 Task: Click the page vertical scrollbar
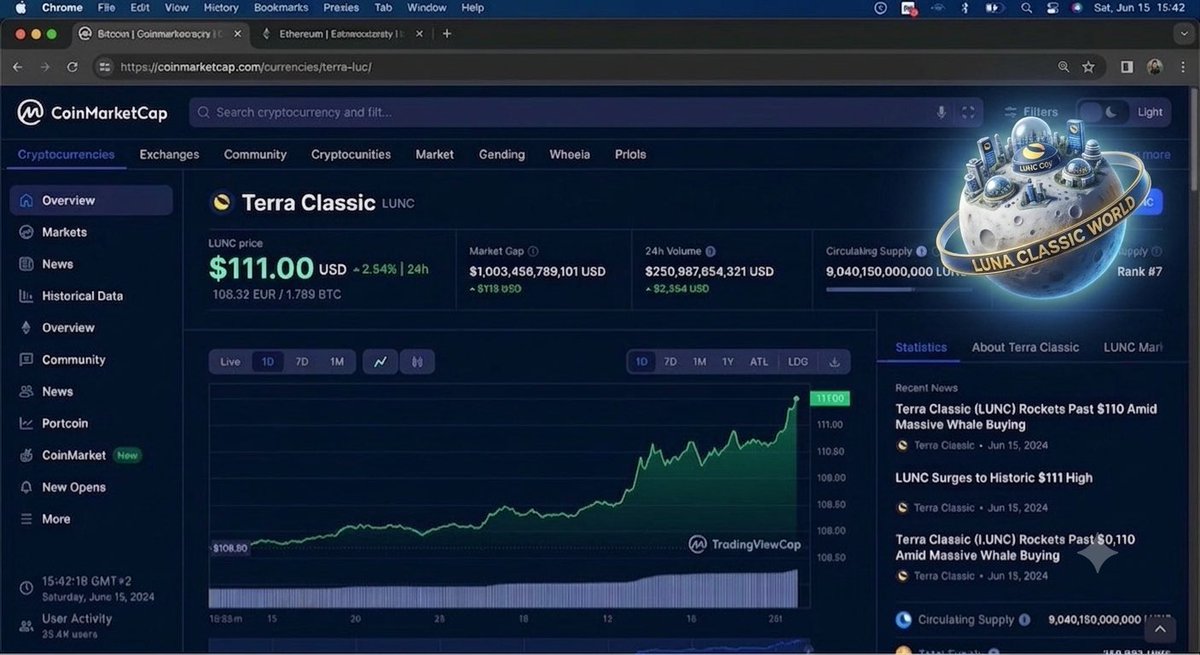click(x=1195, y=140)
